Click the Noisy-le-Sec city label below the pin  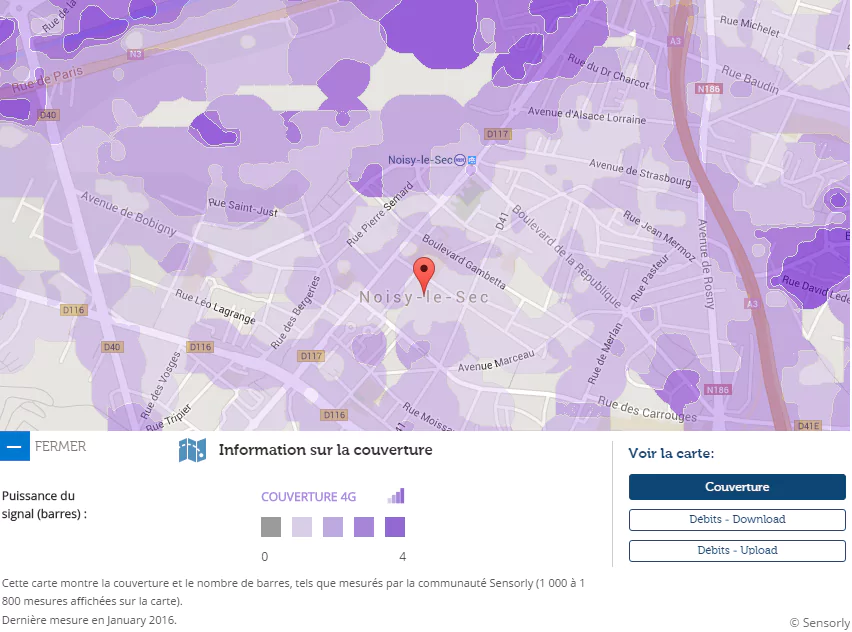[x=424, y=298]
